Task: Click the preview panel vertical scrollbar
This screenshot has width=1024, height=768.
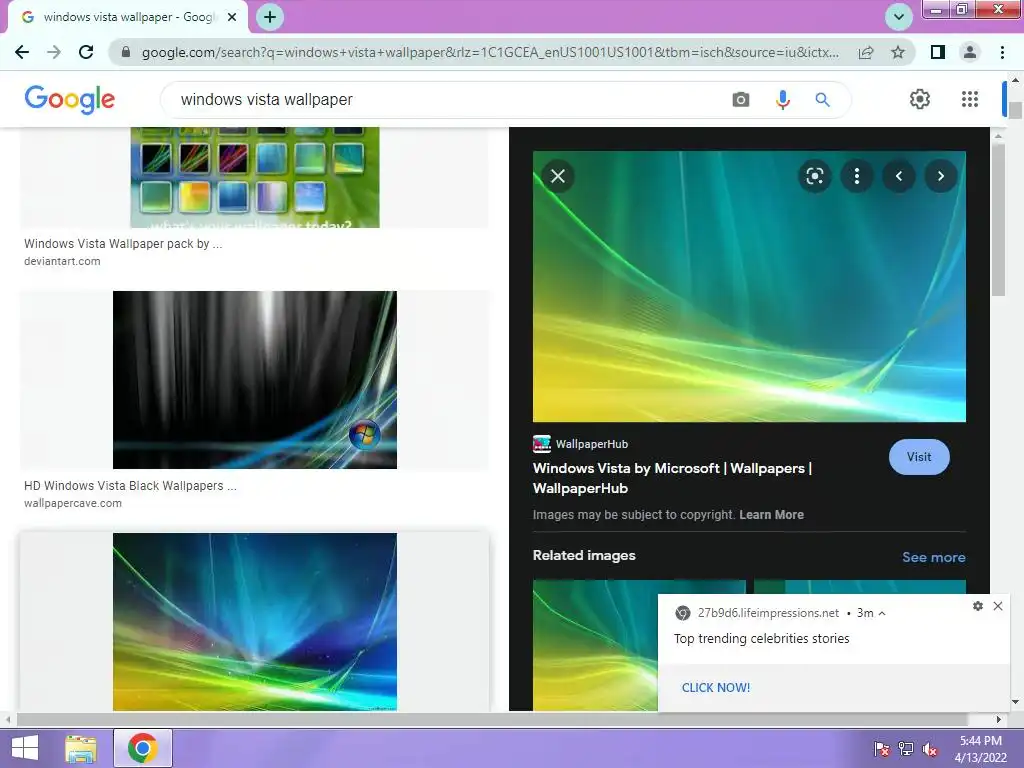Action: [x=998, y=219]
